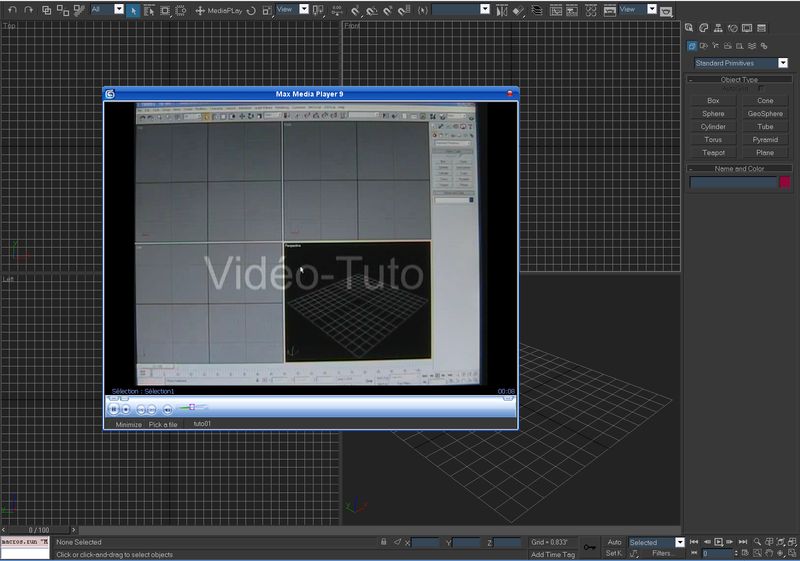Select the Geometry category icon

coord(692,46)
